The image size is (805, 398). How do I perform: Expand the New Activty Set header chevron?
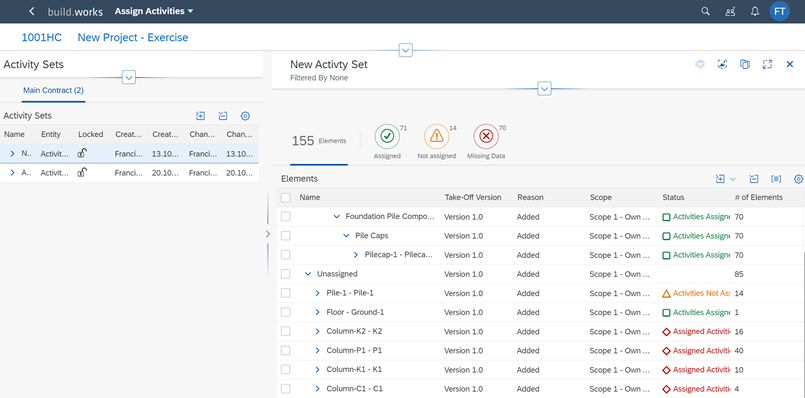coord(544,88)
